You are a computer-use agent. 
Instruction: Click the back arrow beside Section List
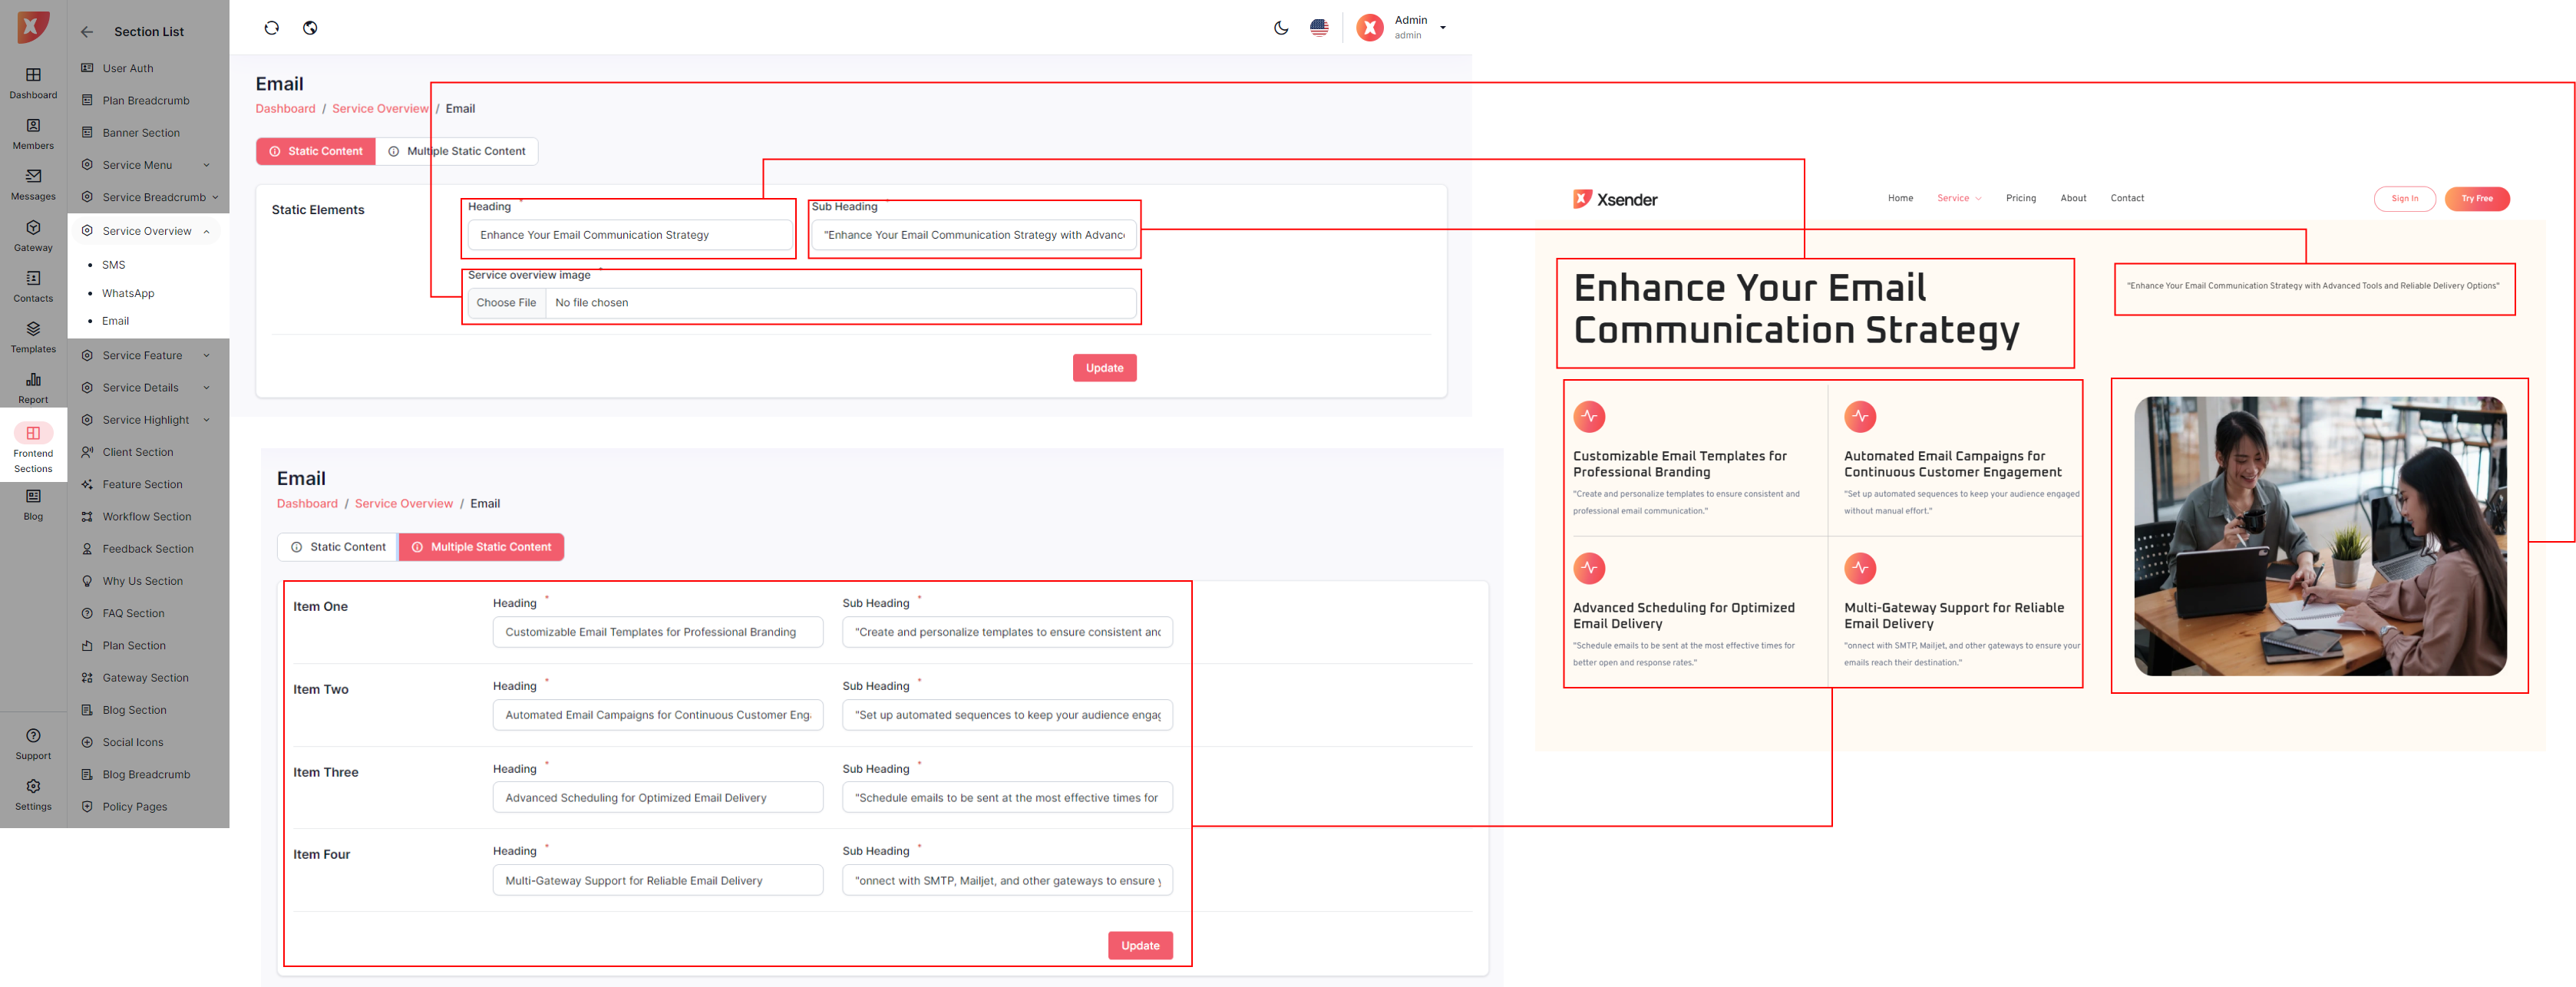pos(87,32)
